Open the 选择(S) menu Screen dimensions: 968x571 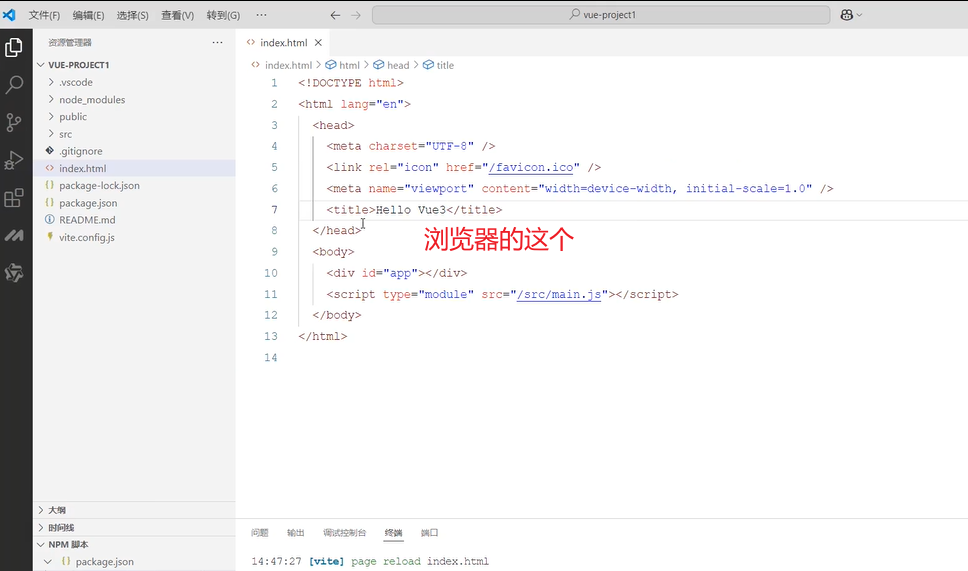pos(133,15)
